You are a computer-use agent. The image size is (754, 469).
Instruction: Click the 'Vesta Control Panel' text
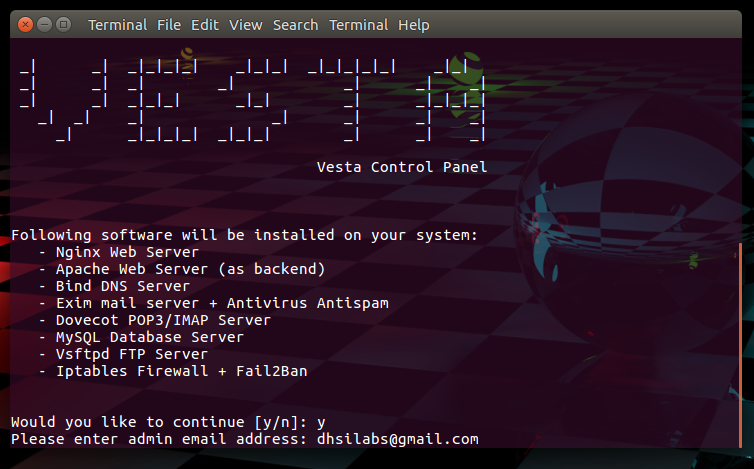click(x=402, y=167)
